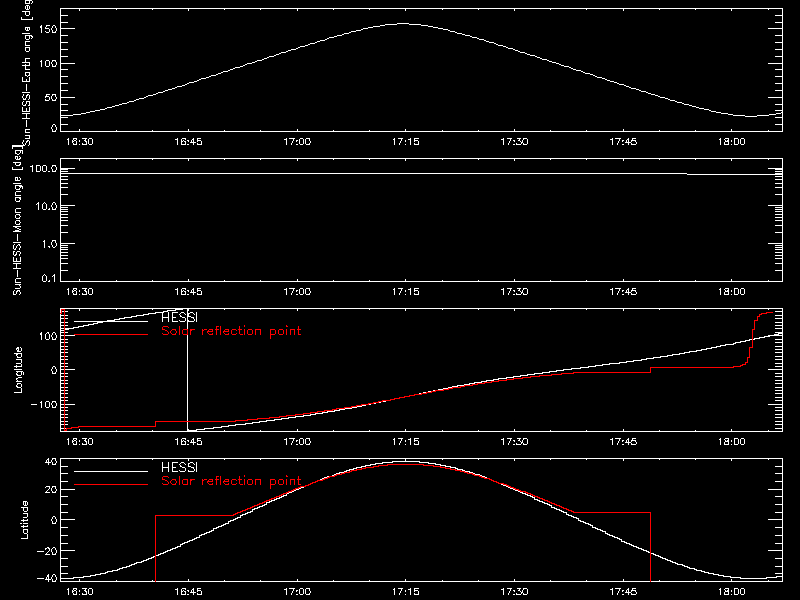
Task: Click the 100 tick on Longitude axis
Action: point(48,336)
